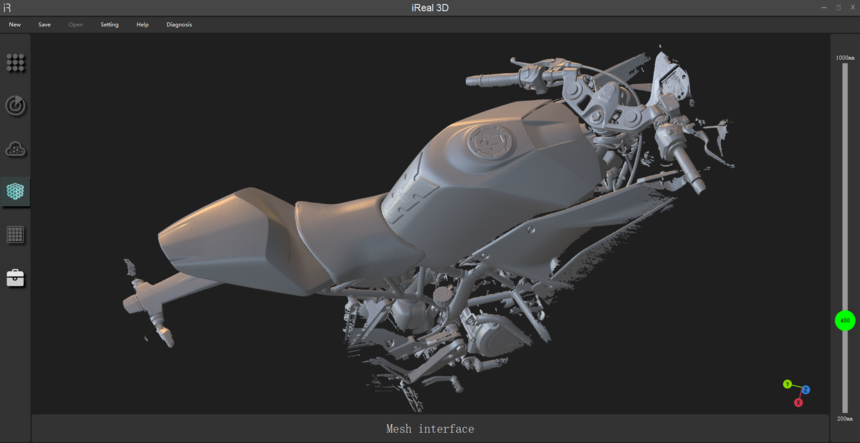Open the Help menu
The height and width of the screenshot is (443, 860).
point(143,25)
